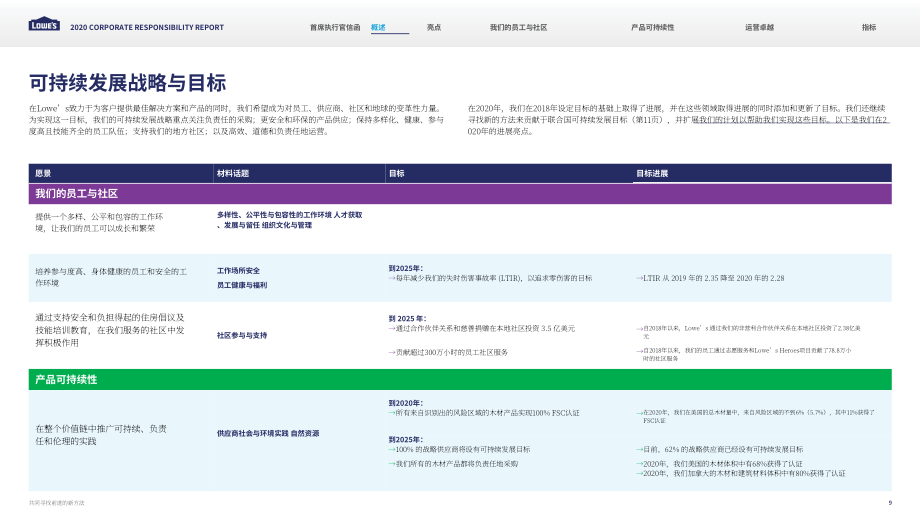Select the green 产品可持续性 section band
920x518 pixels.
[x=460, y=380]
